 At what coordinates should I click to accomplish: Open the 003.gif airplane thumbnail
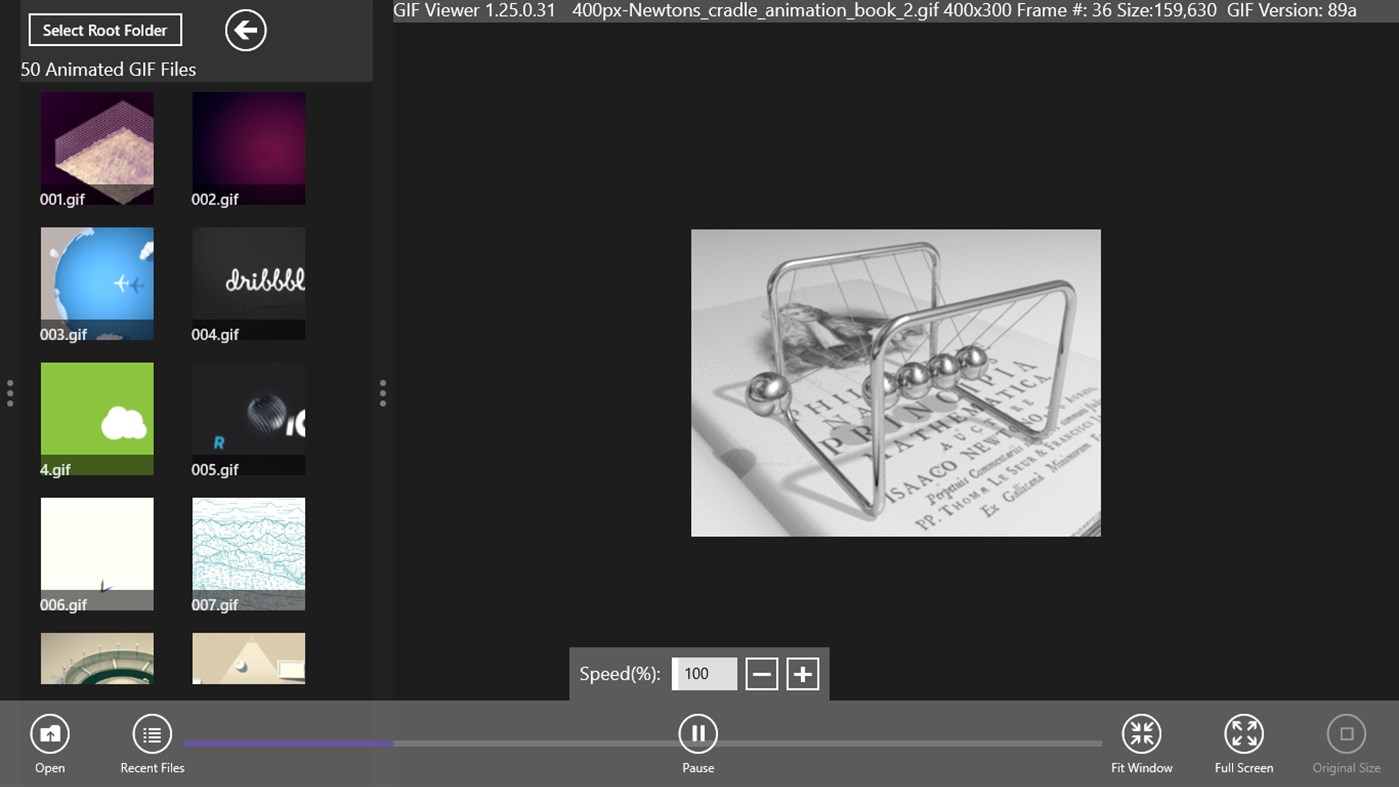click(97, 283)
